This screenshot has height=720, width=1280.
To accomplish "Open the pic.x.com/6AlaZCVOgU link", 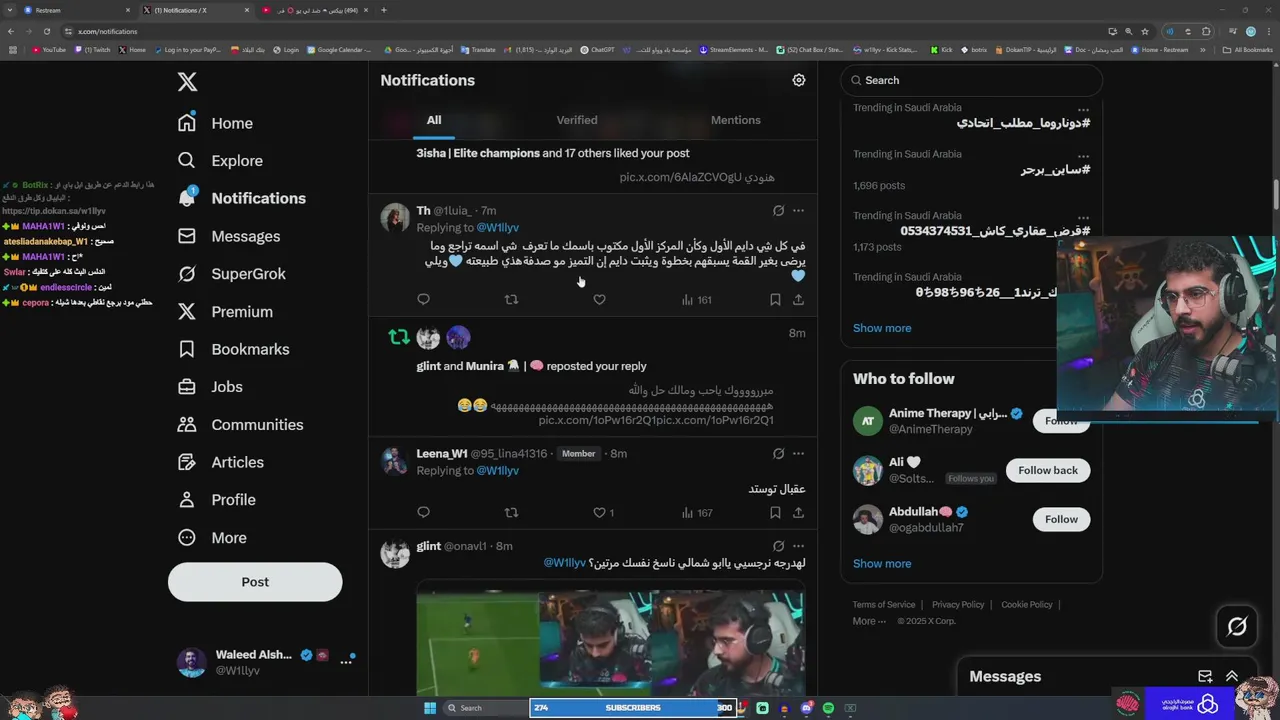I will coord(680,177).
